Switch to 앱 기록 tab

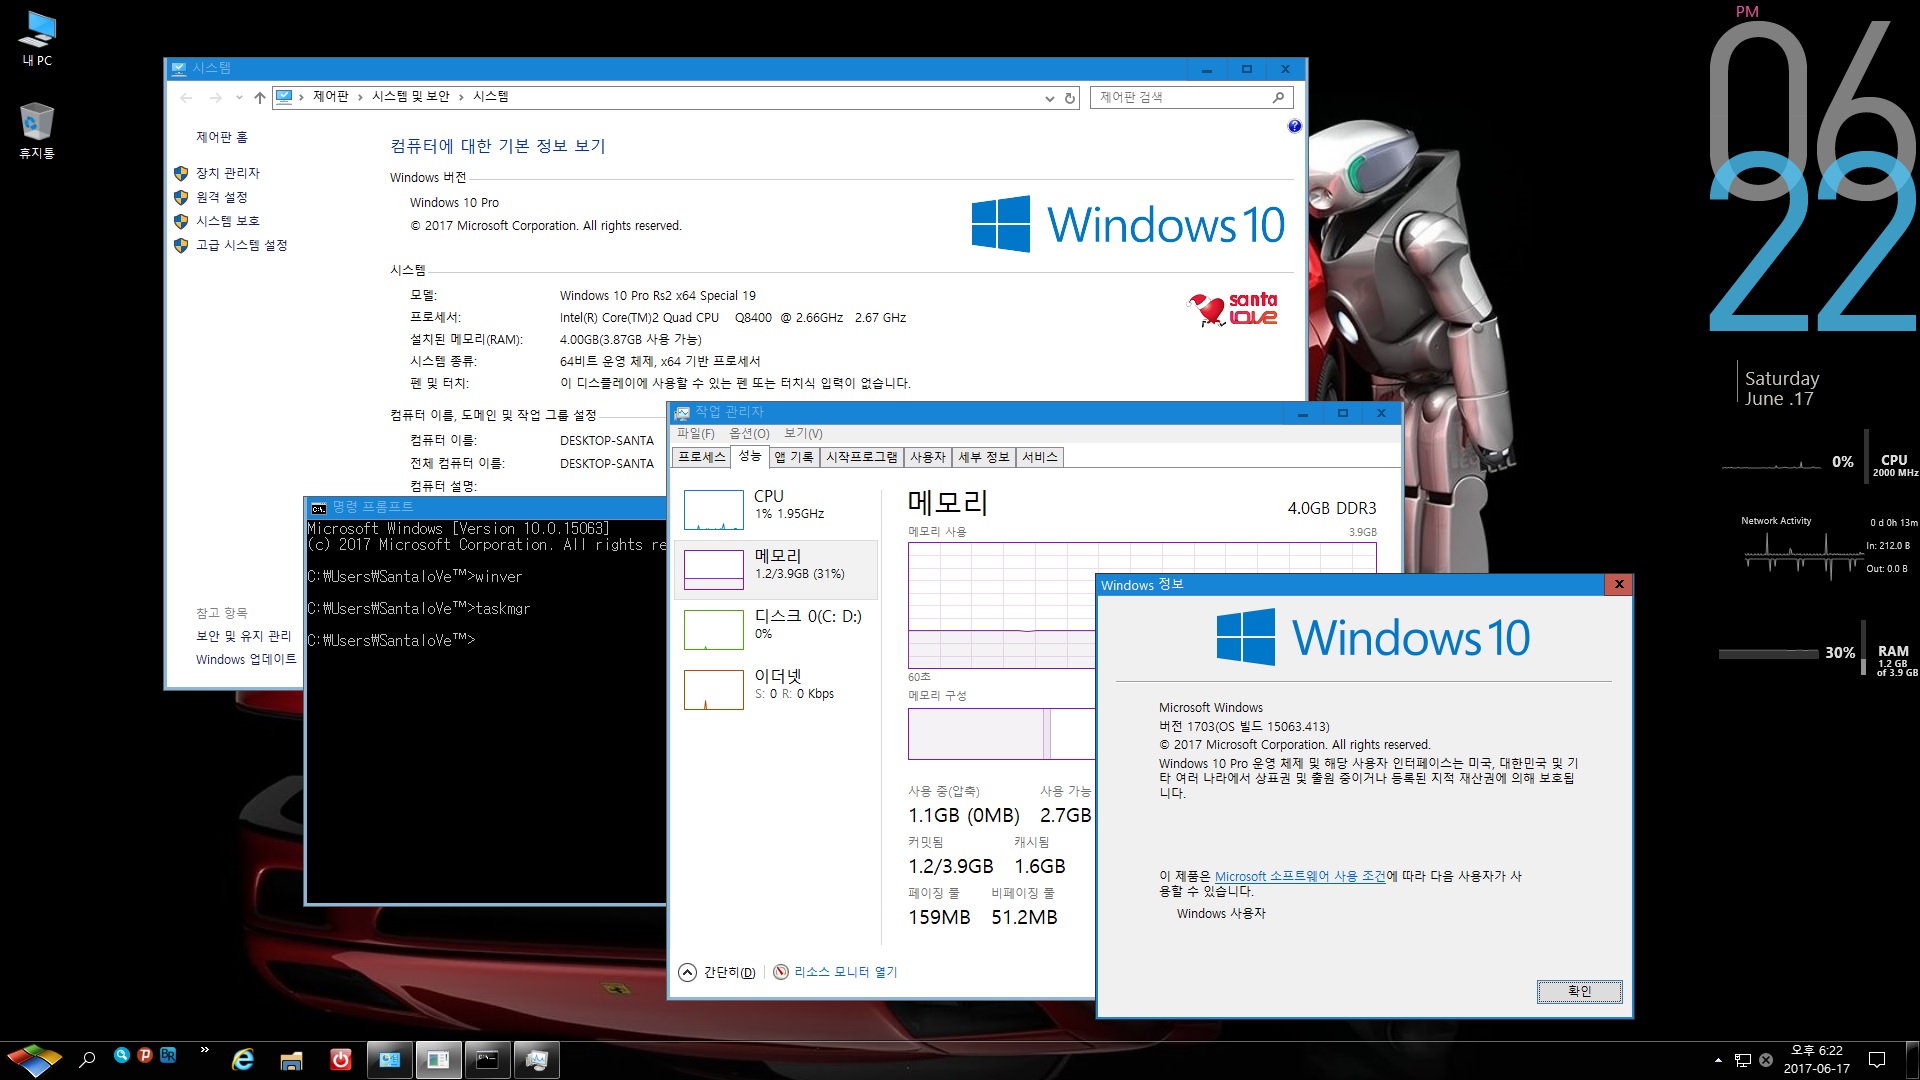[794, 457]
